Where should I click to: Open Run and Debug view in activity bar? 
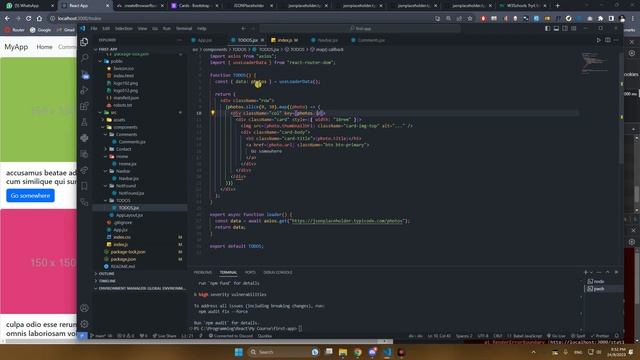[84, 90]
